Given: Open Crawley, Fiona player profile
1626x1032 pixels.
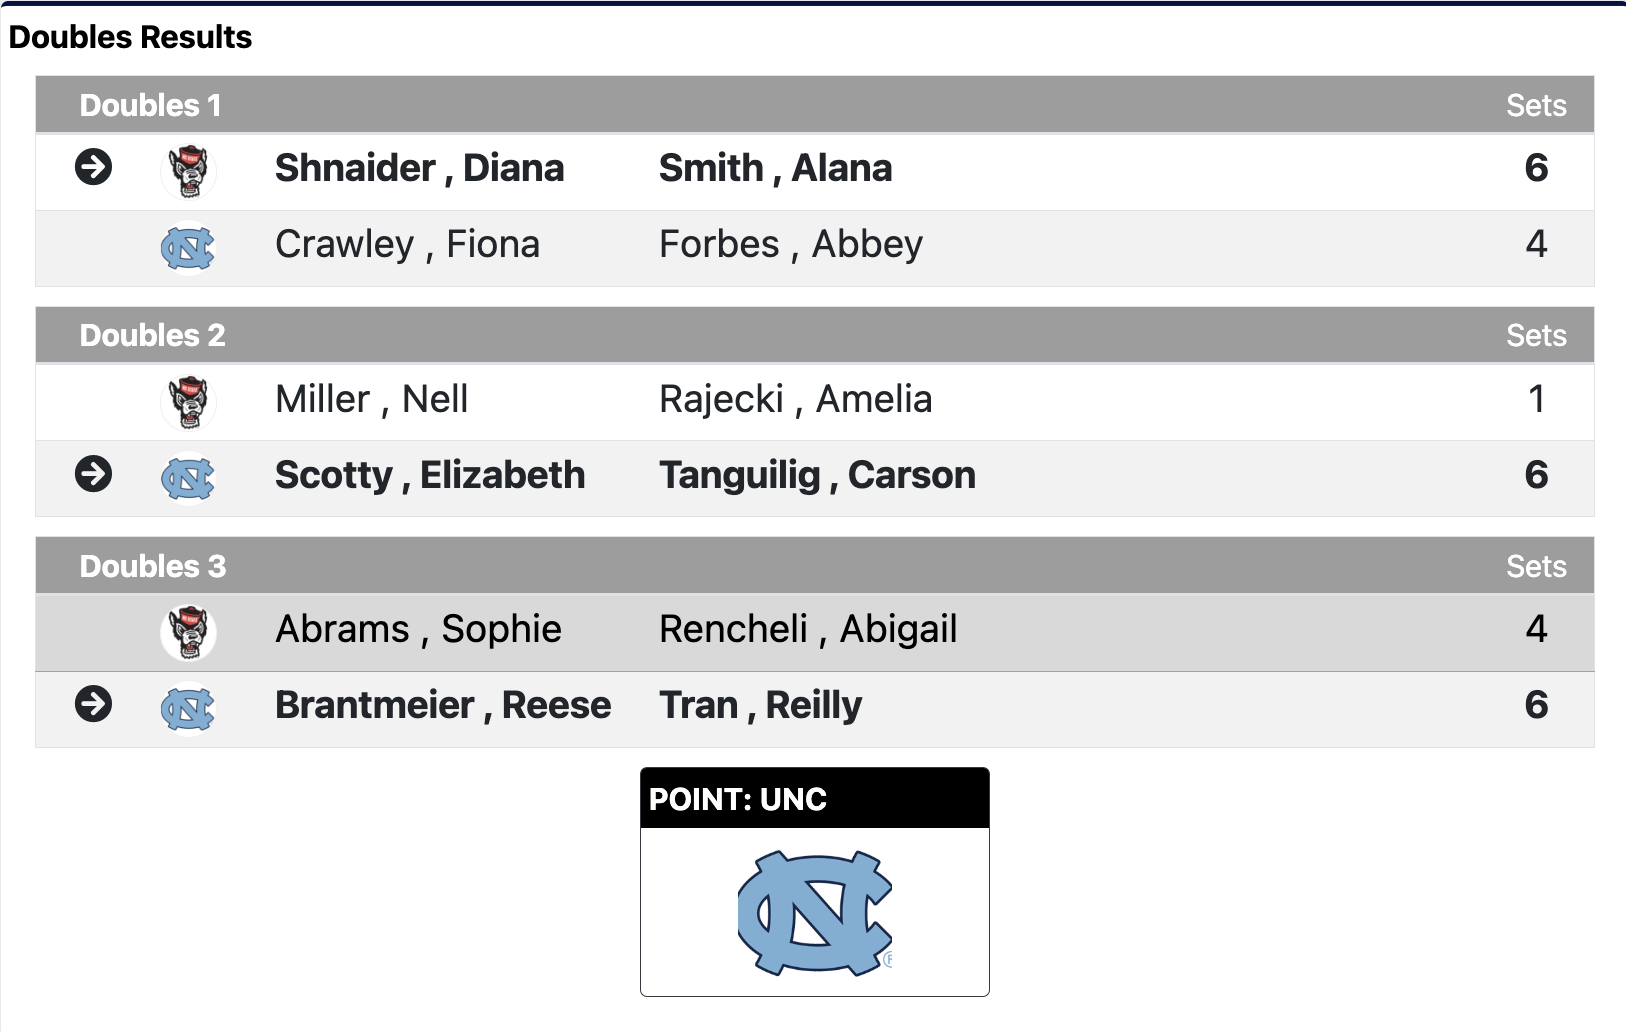Looking at the screenshot, I should [x=407, y=245].
